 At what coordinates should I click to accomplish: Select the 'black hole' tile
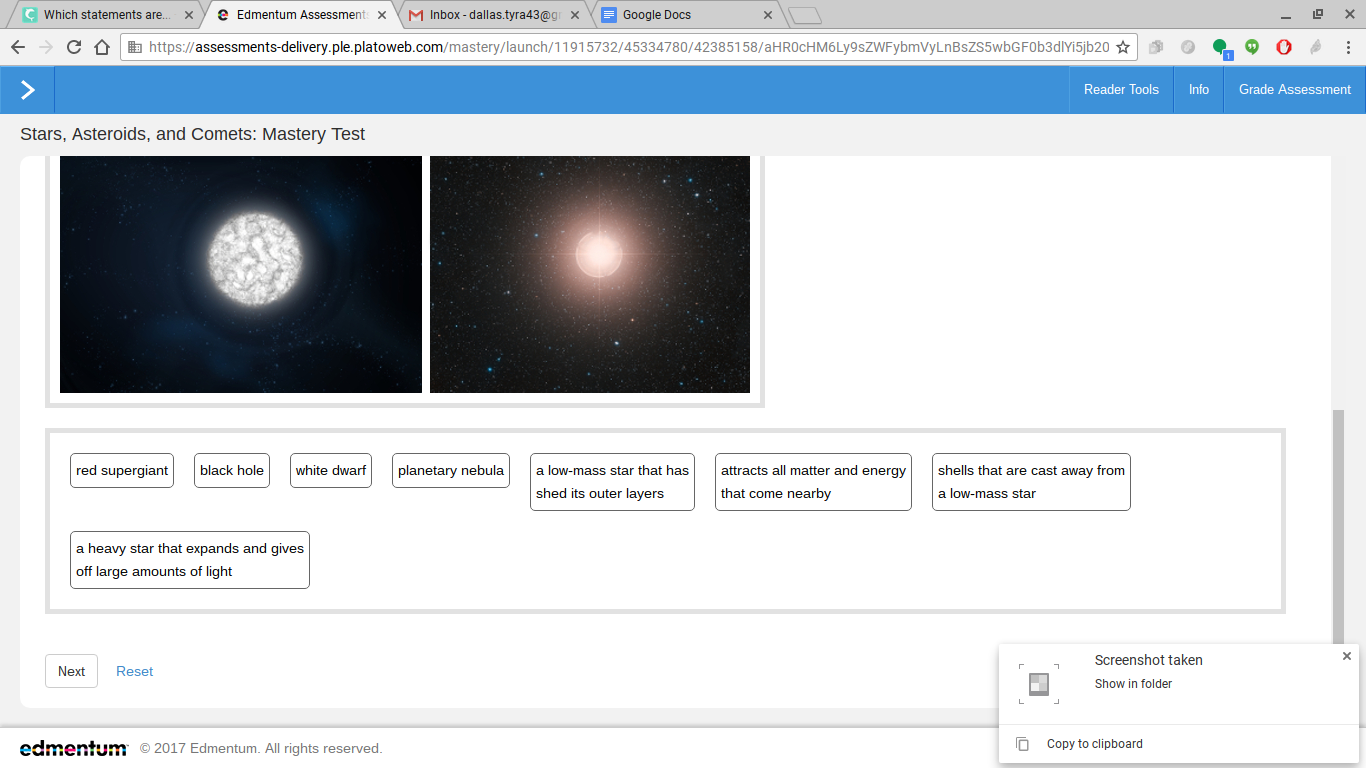232,470
